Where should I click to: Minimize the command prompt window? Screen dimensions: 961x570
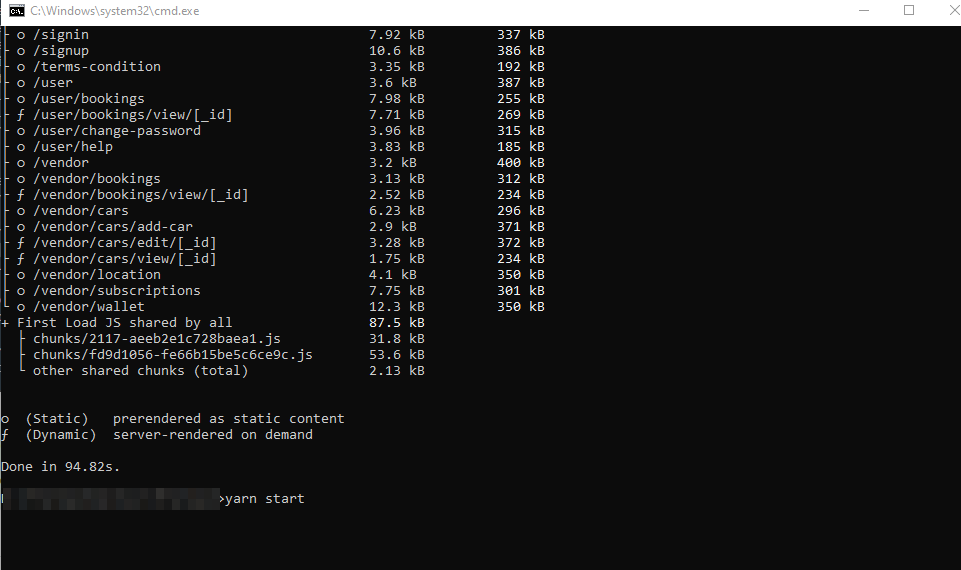[863, 10]
